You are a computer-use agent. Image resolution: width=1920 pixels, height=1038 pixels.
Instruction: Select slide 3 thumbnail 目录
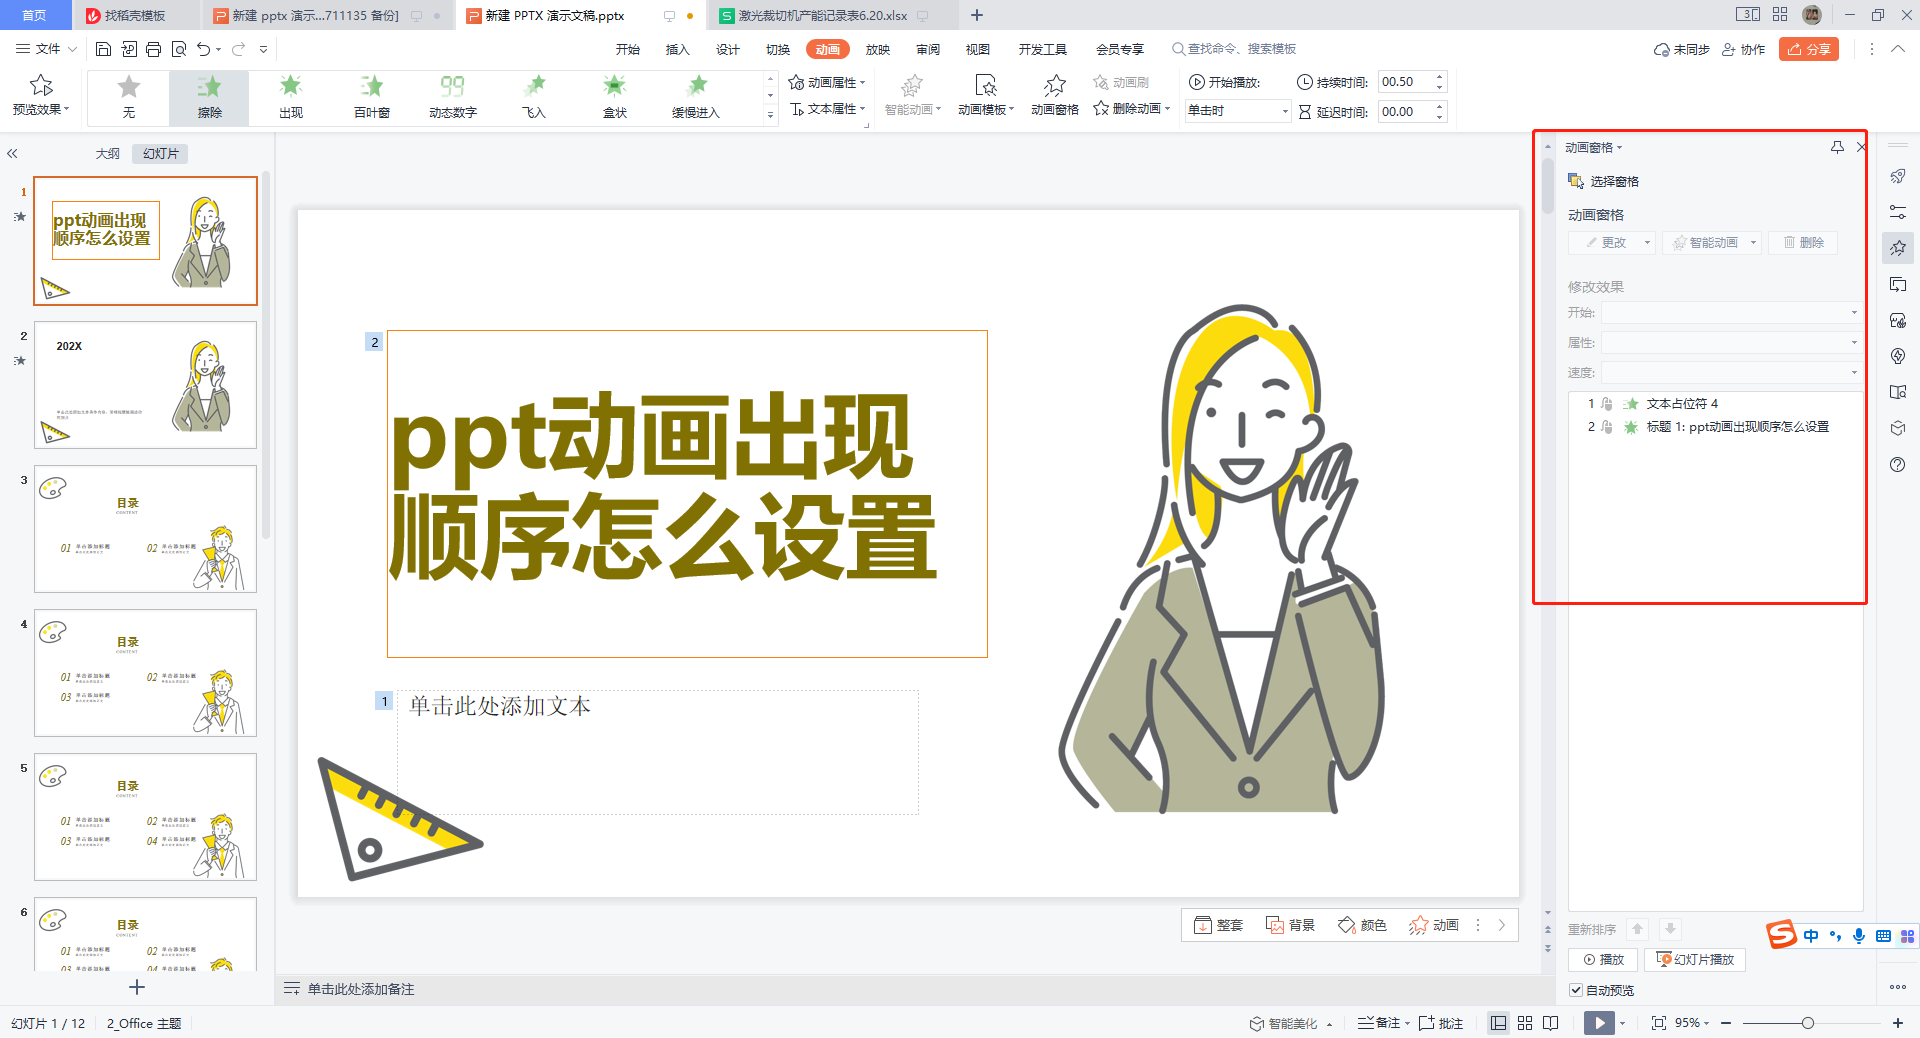point(145,529)
